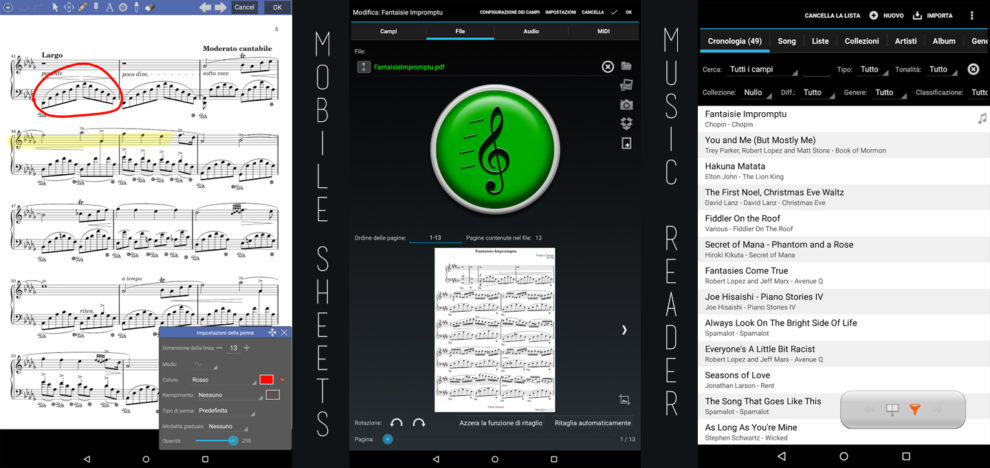The height and width of the screenshot is (468, 990).
Task: Confirm song edits with checkmark OK
Action: (621, 12)
